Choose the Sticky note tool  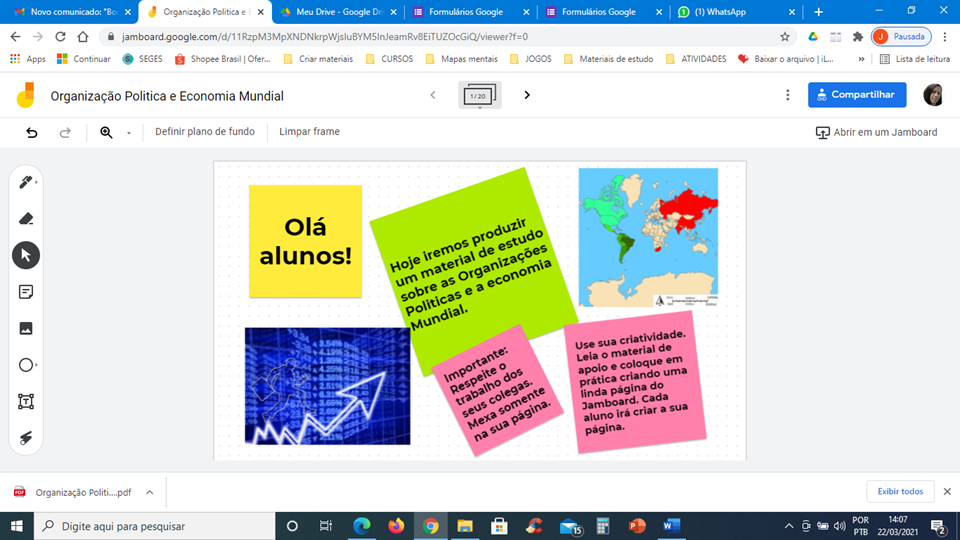pos(26,292)
